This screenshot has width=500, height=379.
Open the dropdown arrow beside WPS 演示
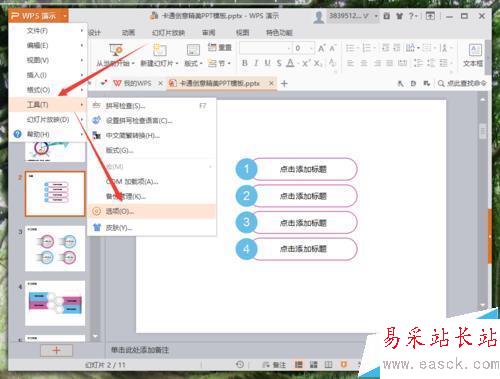(65, 16)
